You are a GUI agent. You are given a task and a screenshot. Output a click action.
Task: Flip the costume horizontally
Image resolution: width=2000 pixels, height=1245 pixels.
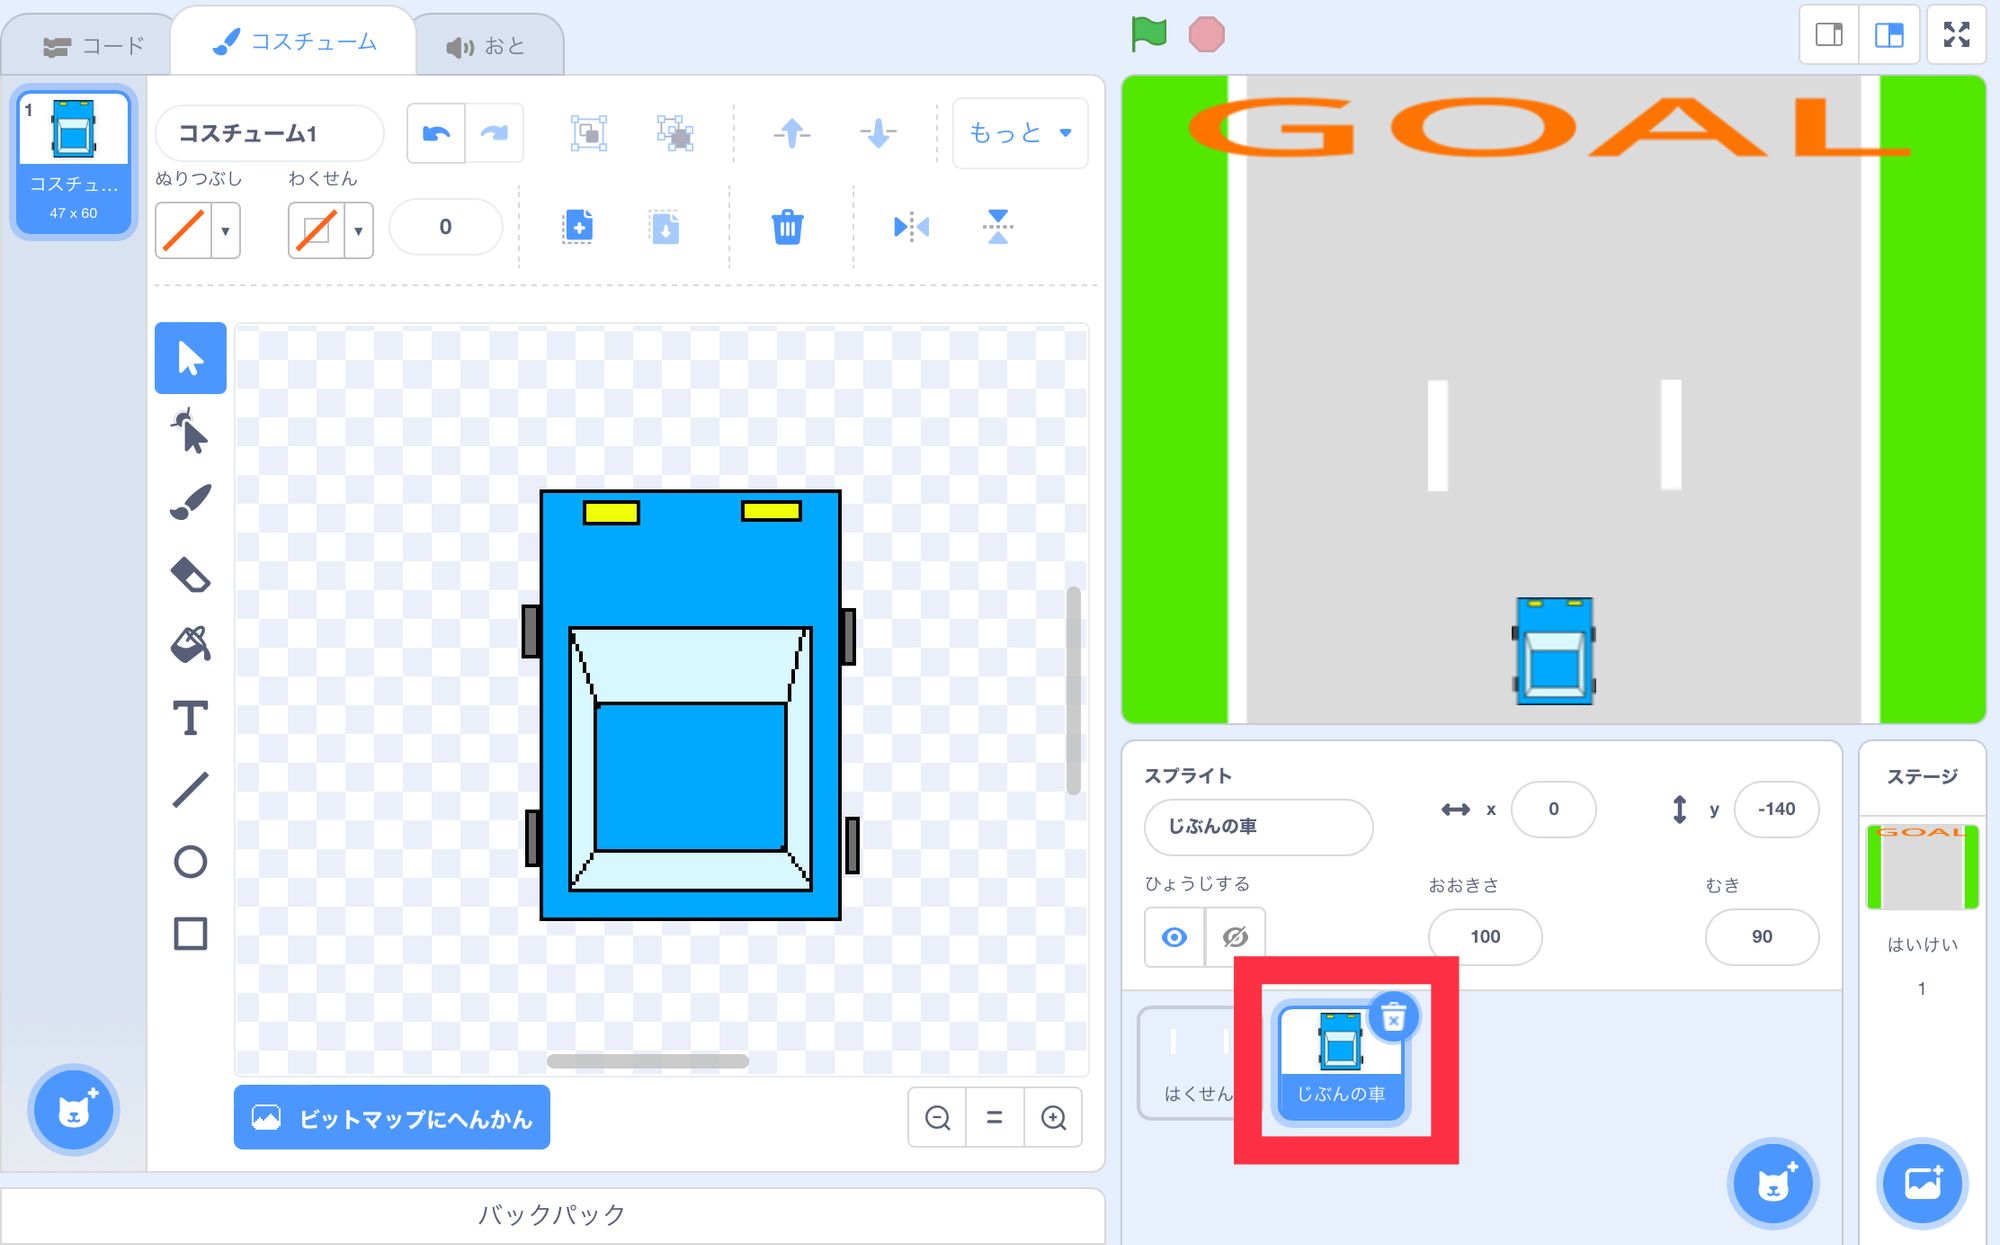[910, 227]
